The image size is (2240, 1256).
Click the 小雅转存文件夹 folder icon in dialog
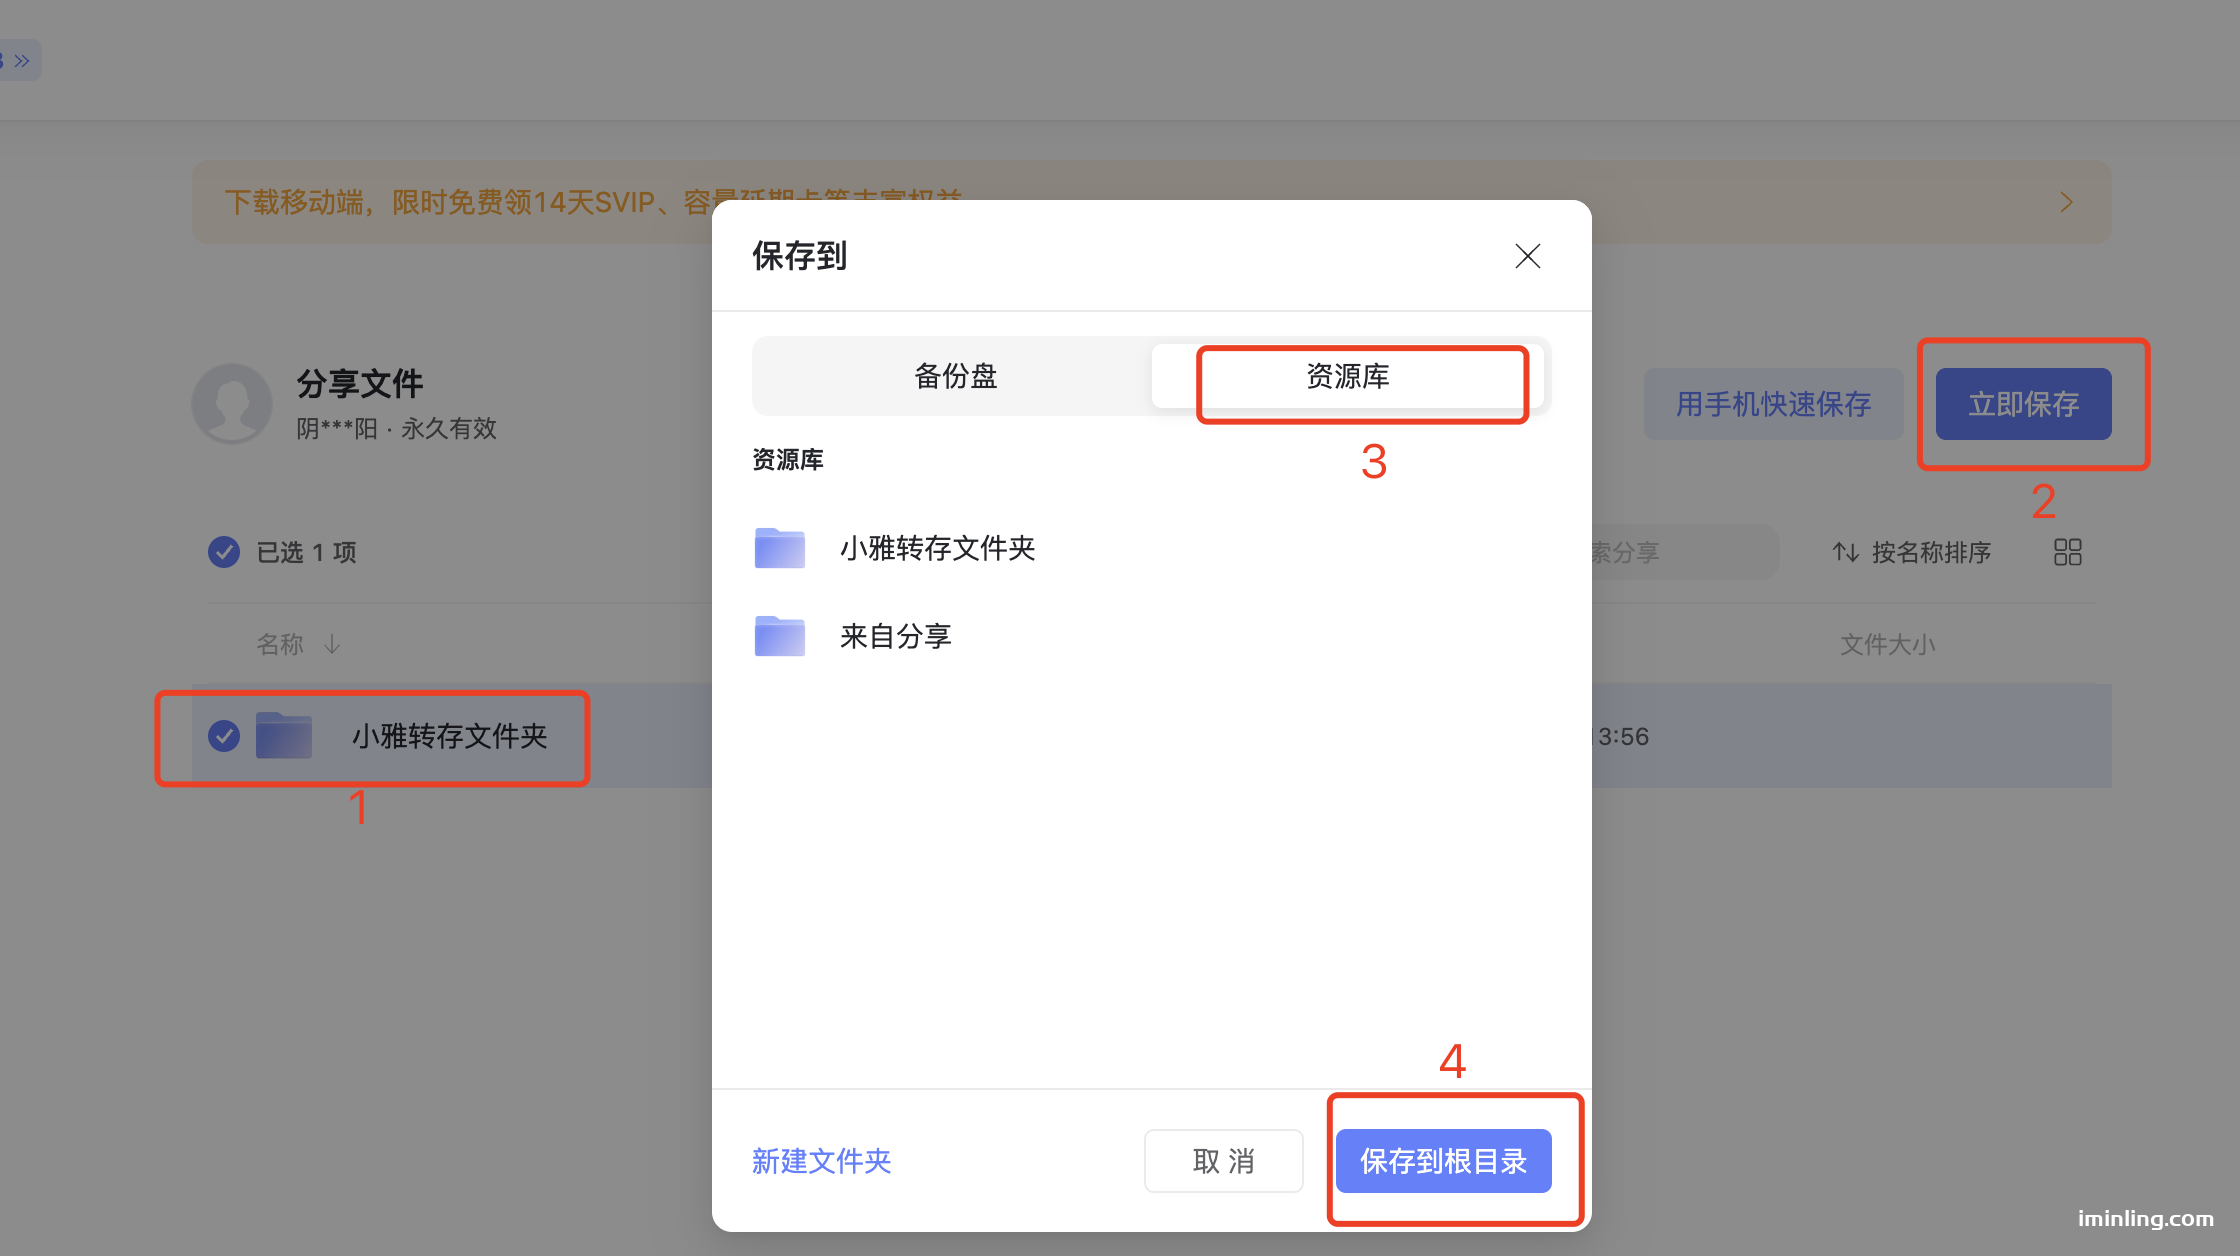[x=779, y=548]
